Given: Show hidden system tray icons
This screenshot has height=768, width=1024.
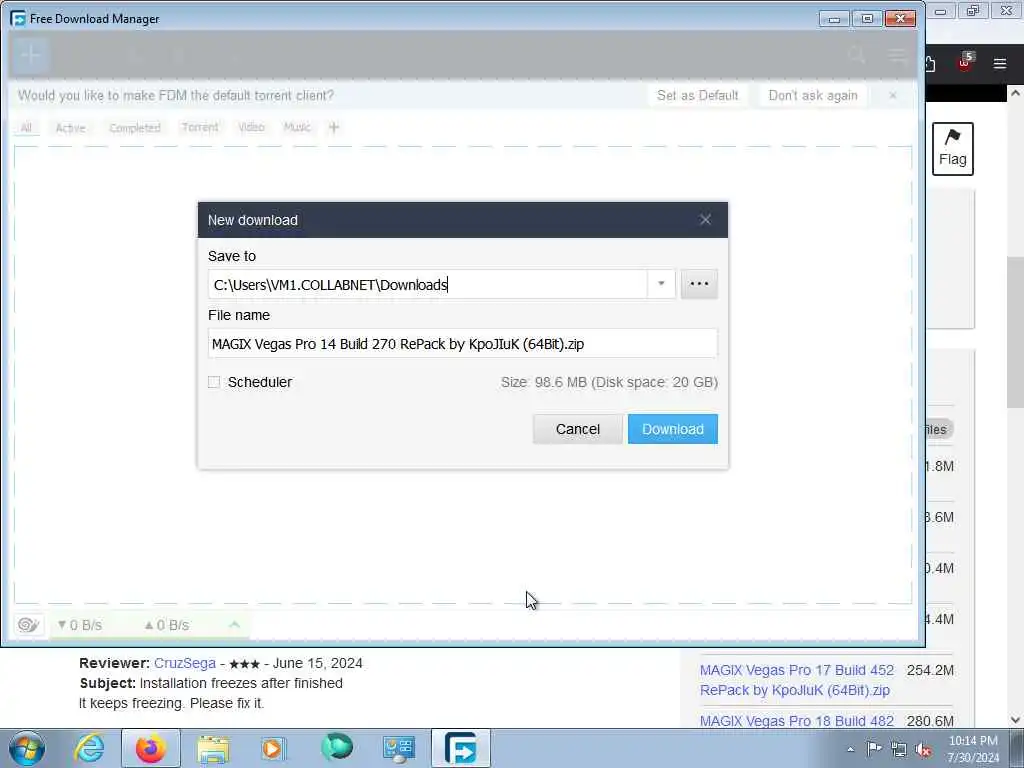Looking at the screenshot, I should 850,749.
